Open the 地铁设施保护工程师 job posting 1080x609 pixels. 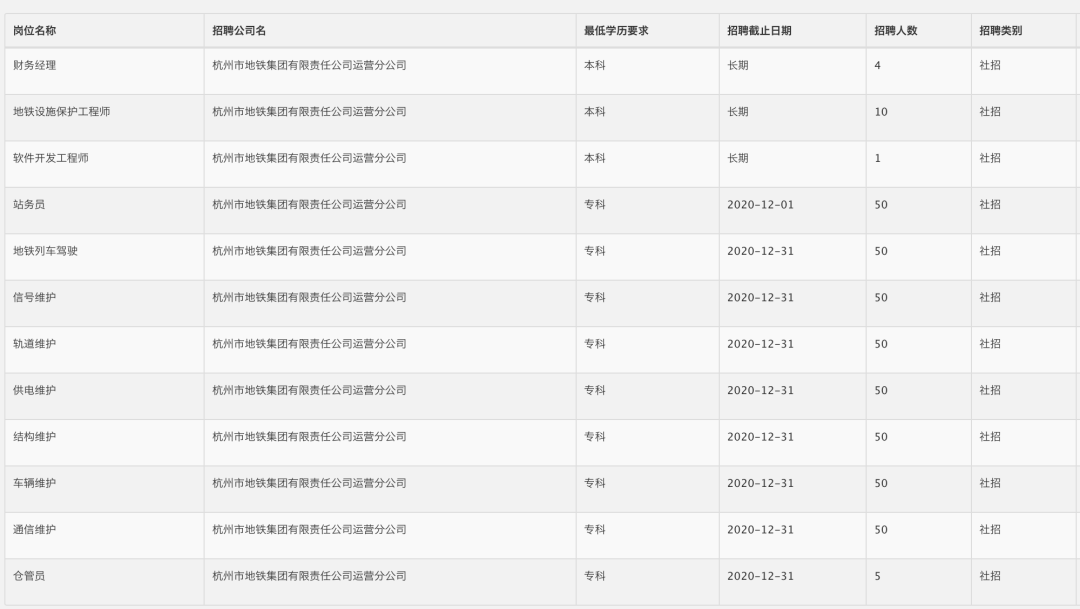click(x=61, y=112)
